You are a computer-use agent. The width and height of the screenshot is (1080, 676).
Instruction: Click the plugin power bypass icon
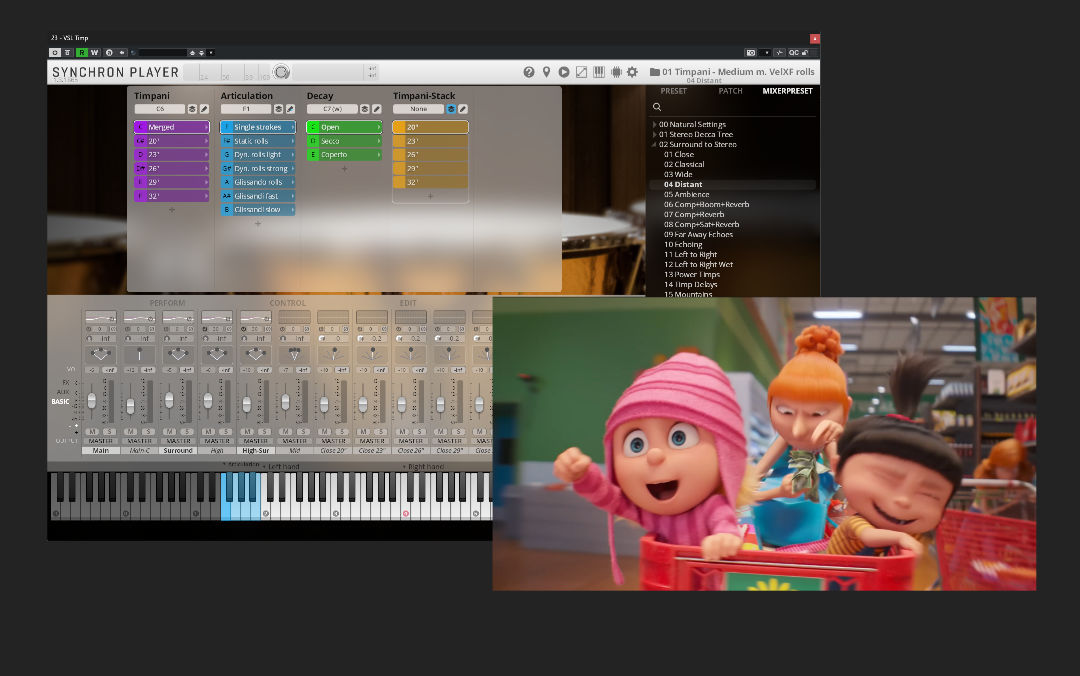coord(54,52)
